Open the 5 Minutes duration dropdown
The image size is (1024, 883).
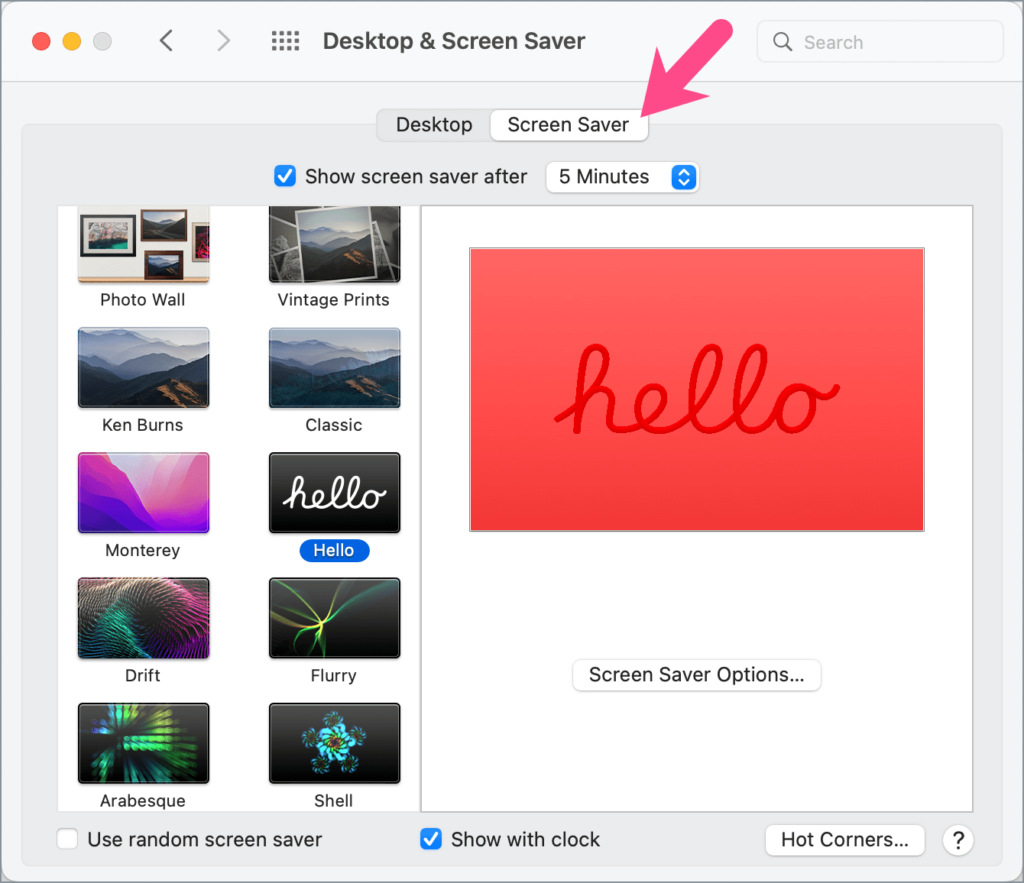click(622, 176)
